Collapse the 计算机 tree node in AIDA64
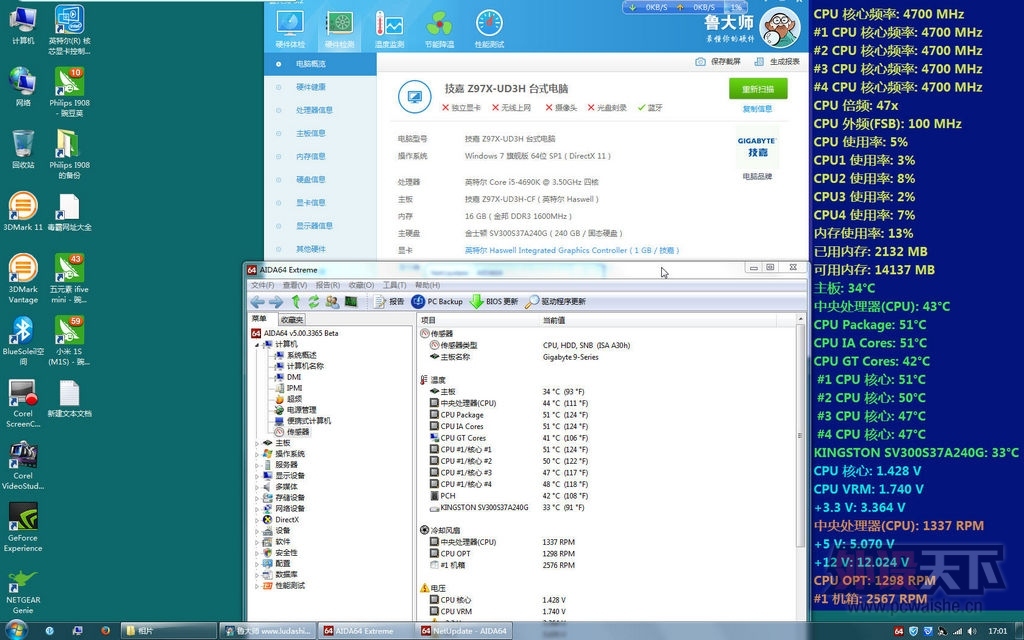Viewport: 1024px width, 640px height. click(x=257, y=344)
